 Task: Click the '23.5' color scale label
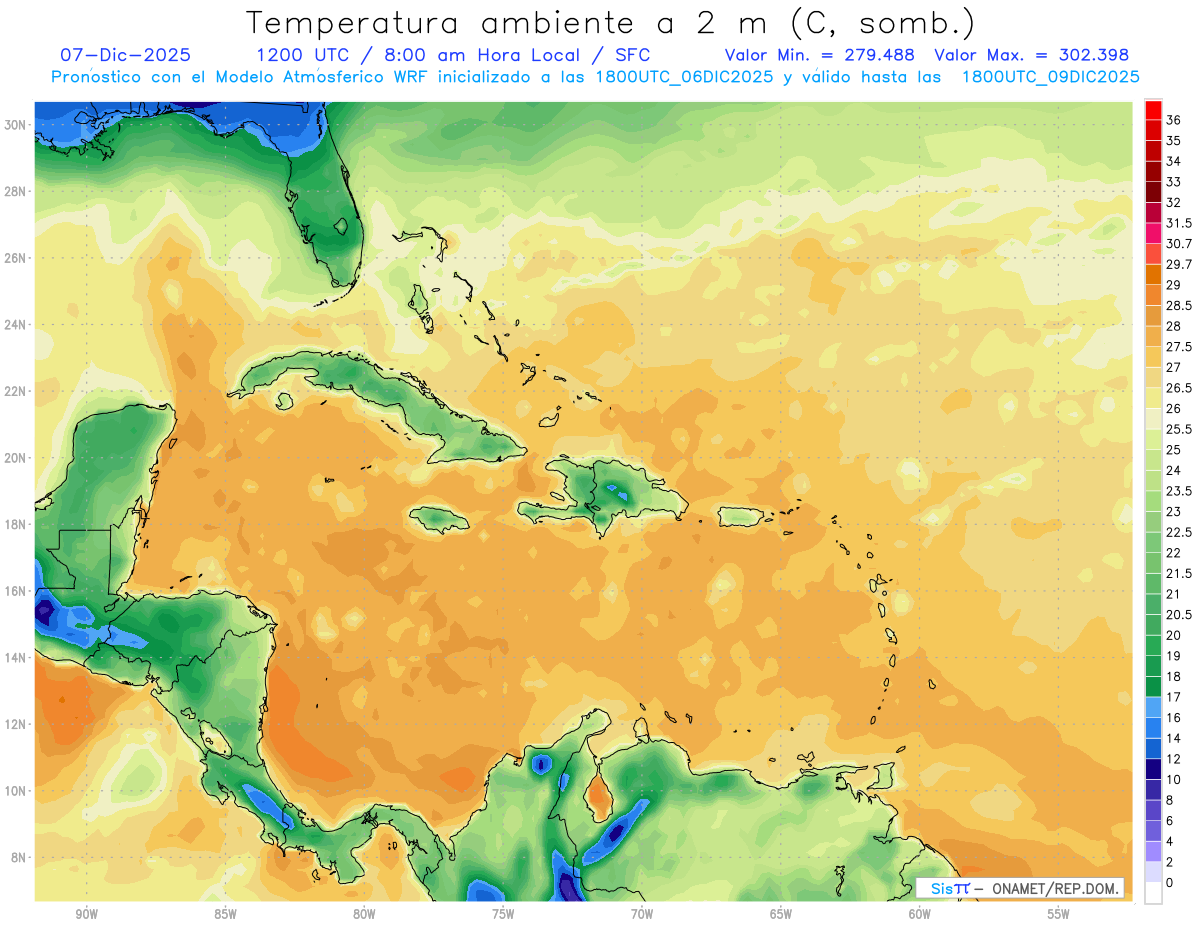click(1179, 491)
